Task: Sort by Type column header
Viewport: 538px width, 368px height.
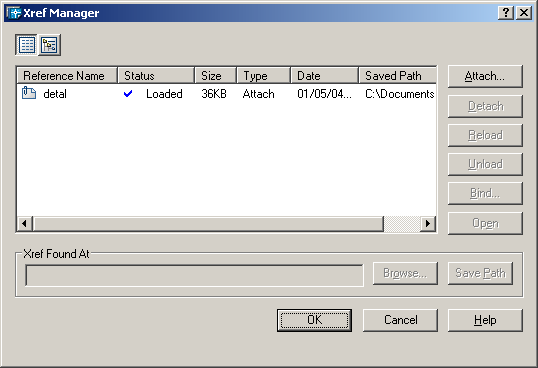Action: click(x=264, y=75)
